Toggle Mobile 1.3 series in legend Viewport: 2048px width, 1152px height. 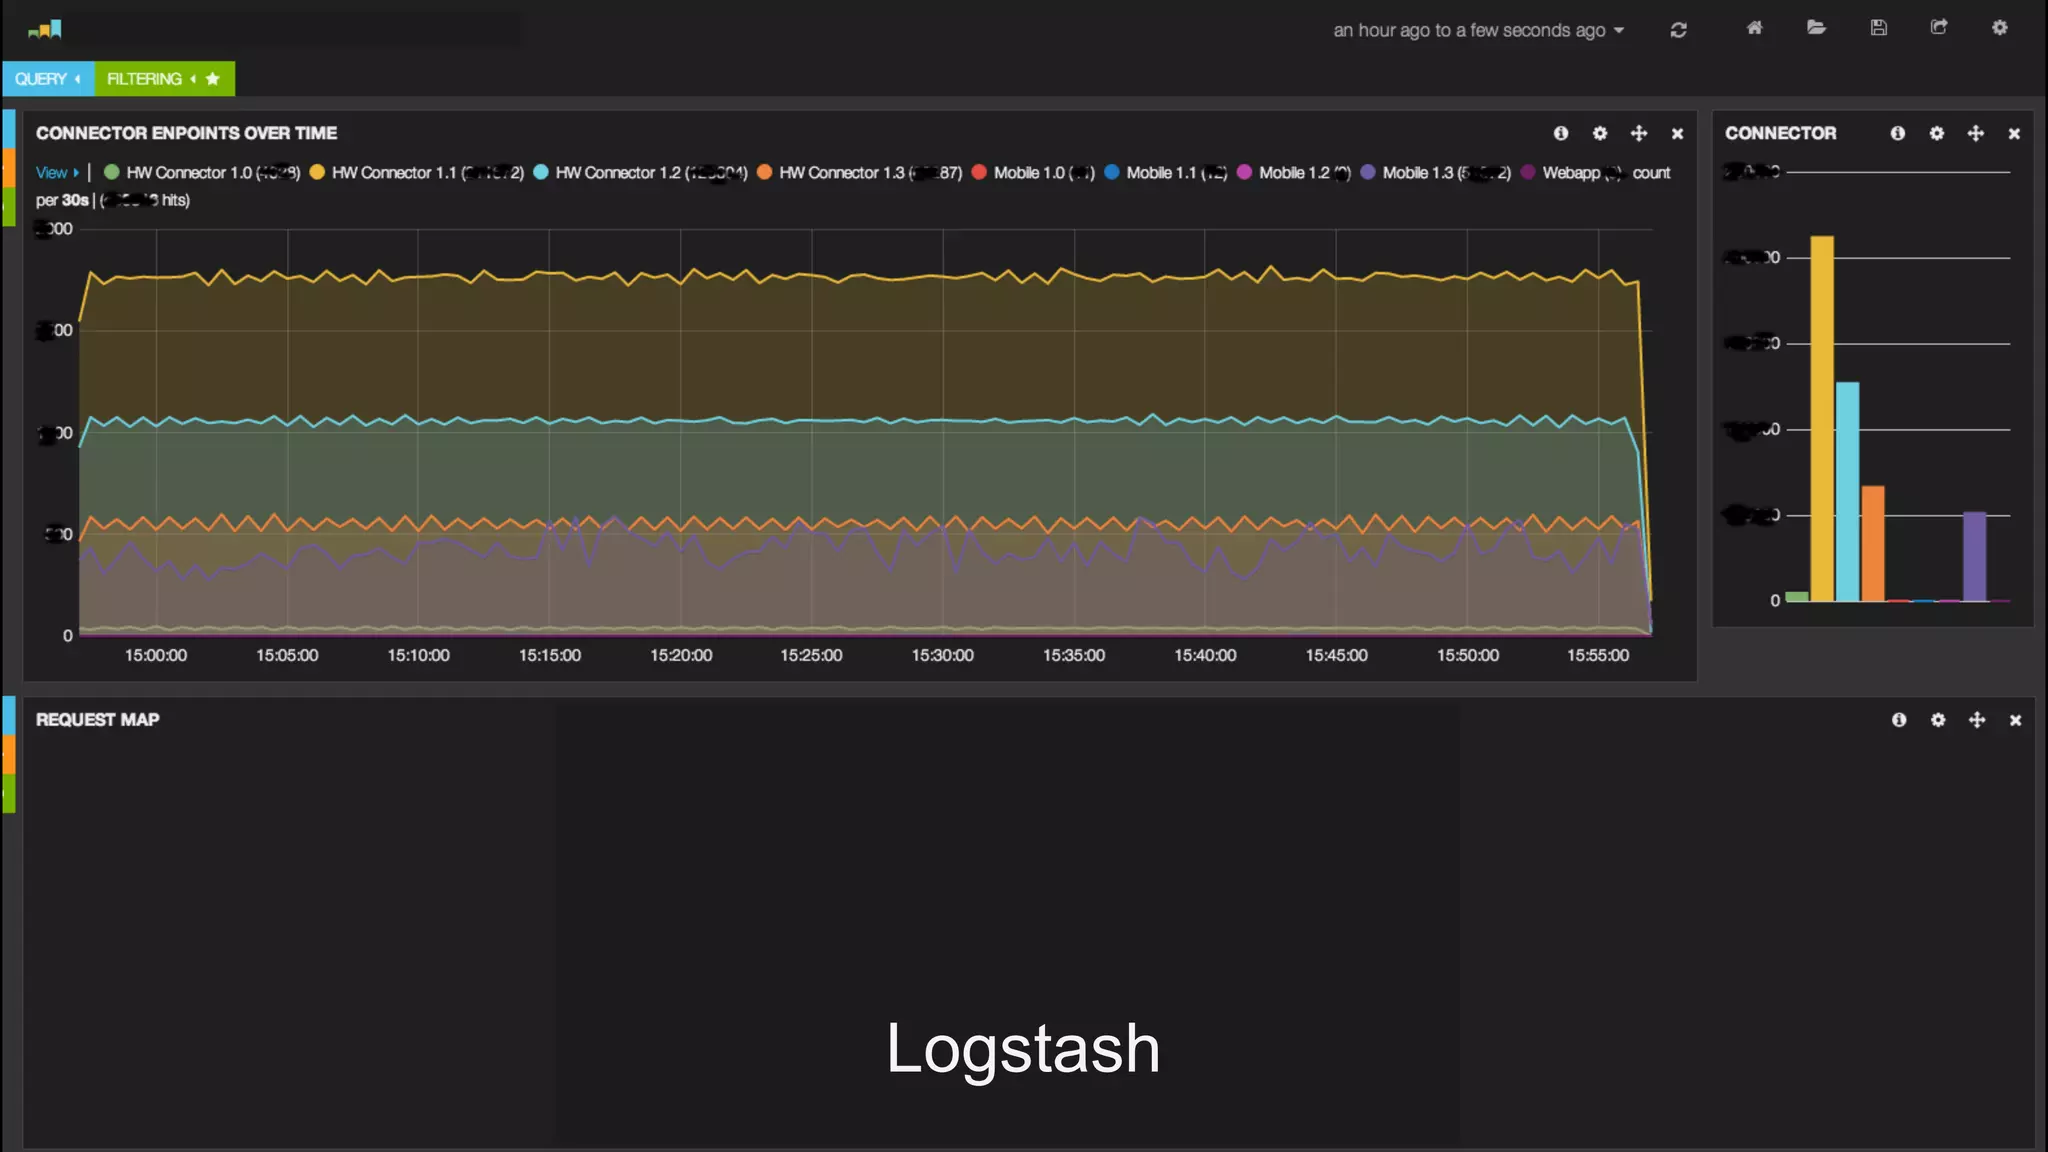(1436, 173)
